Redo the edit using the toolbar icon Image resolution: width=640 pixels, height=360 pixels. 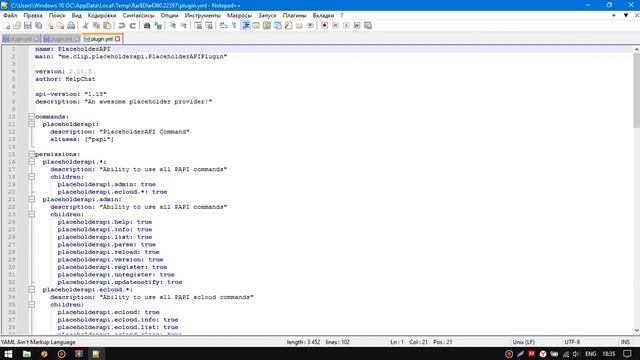pos(132,26)
